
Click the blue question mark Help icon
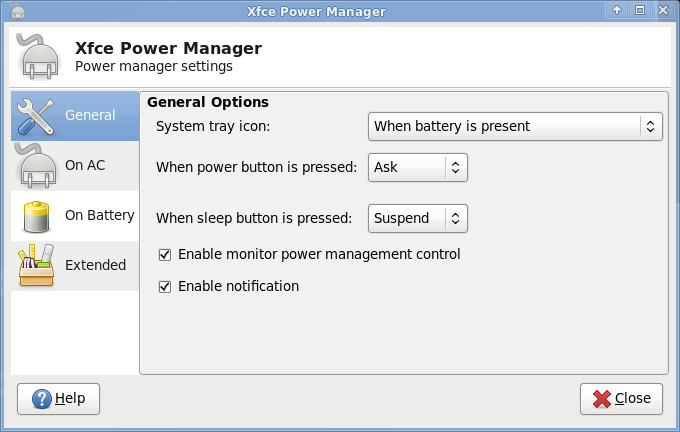42,399
